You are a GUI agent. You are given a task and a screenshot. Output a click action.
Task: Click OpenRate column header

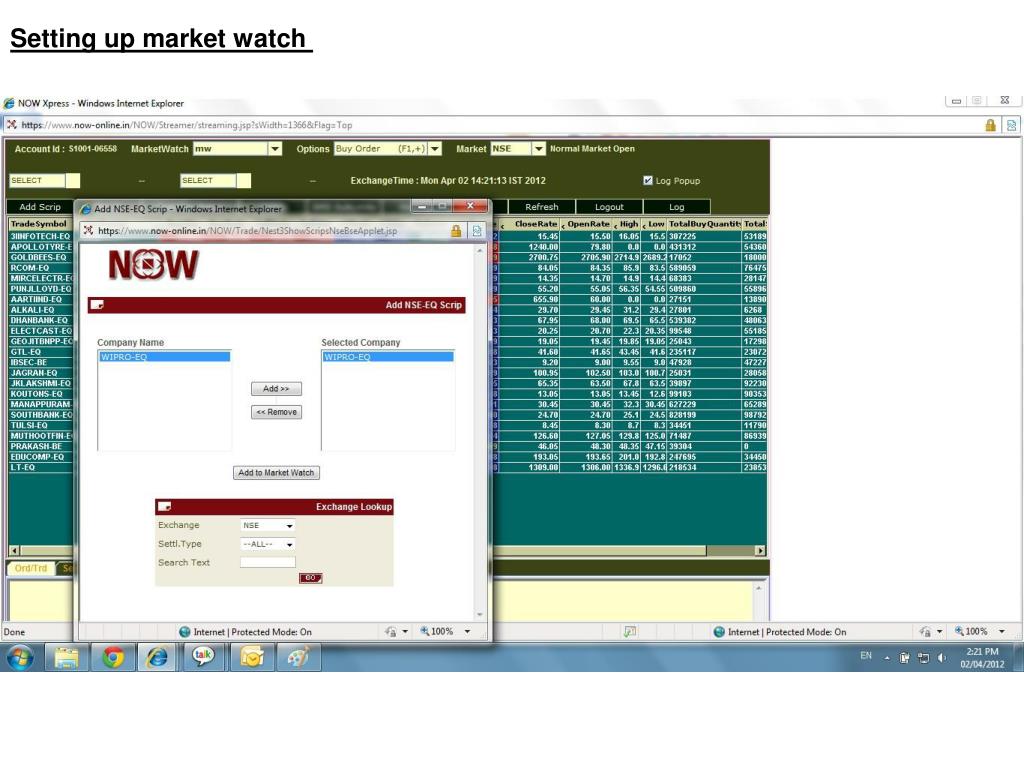pos(586,224)
